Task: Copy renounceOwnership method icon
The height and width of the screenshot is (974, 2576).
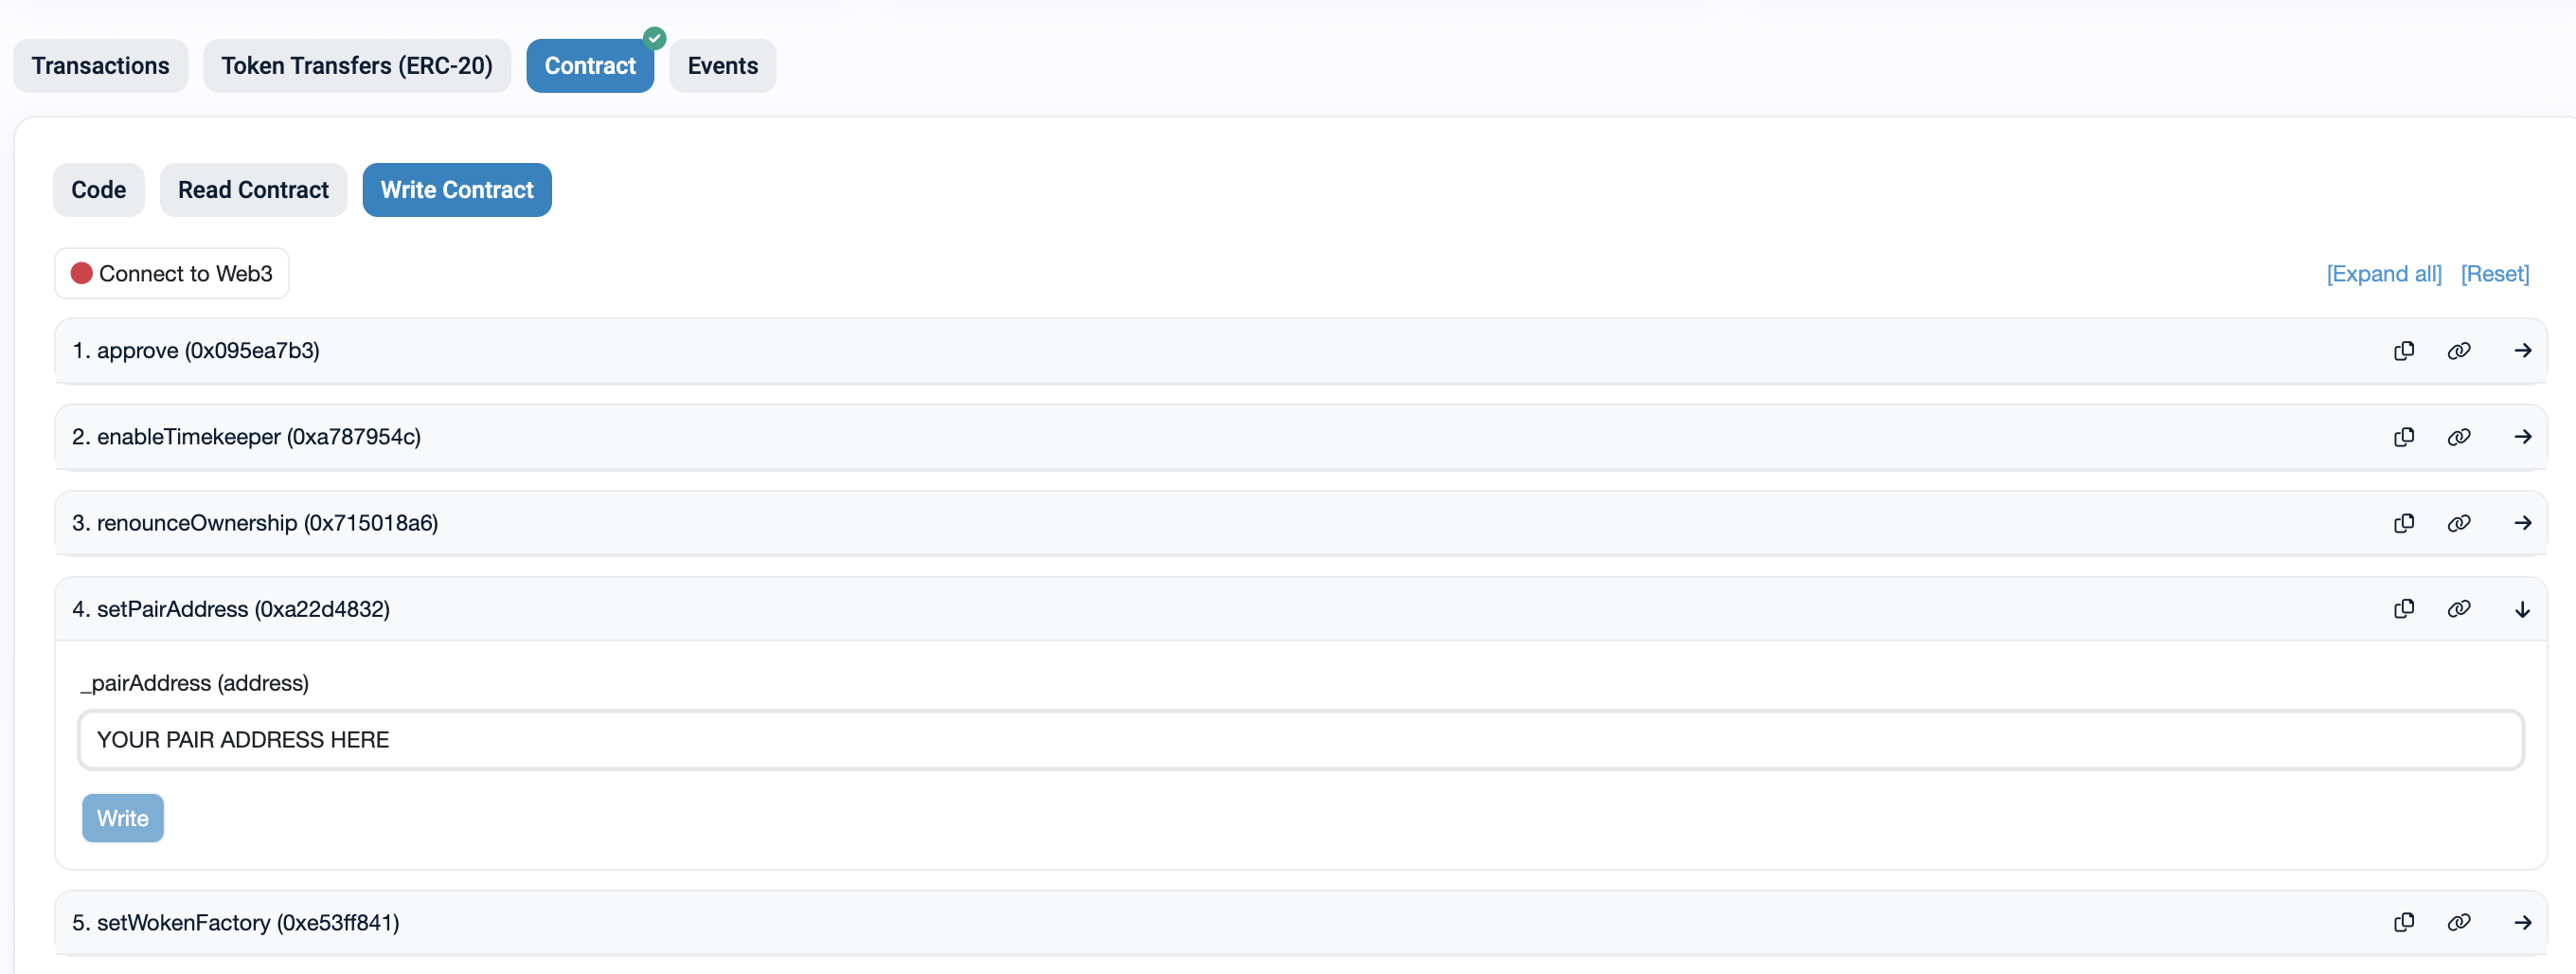Action: 2404,523
